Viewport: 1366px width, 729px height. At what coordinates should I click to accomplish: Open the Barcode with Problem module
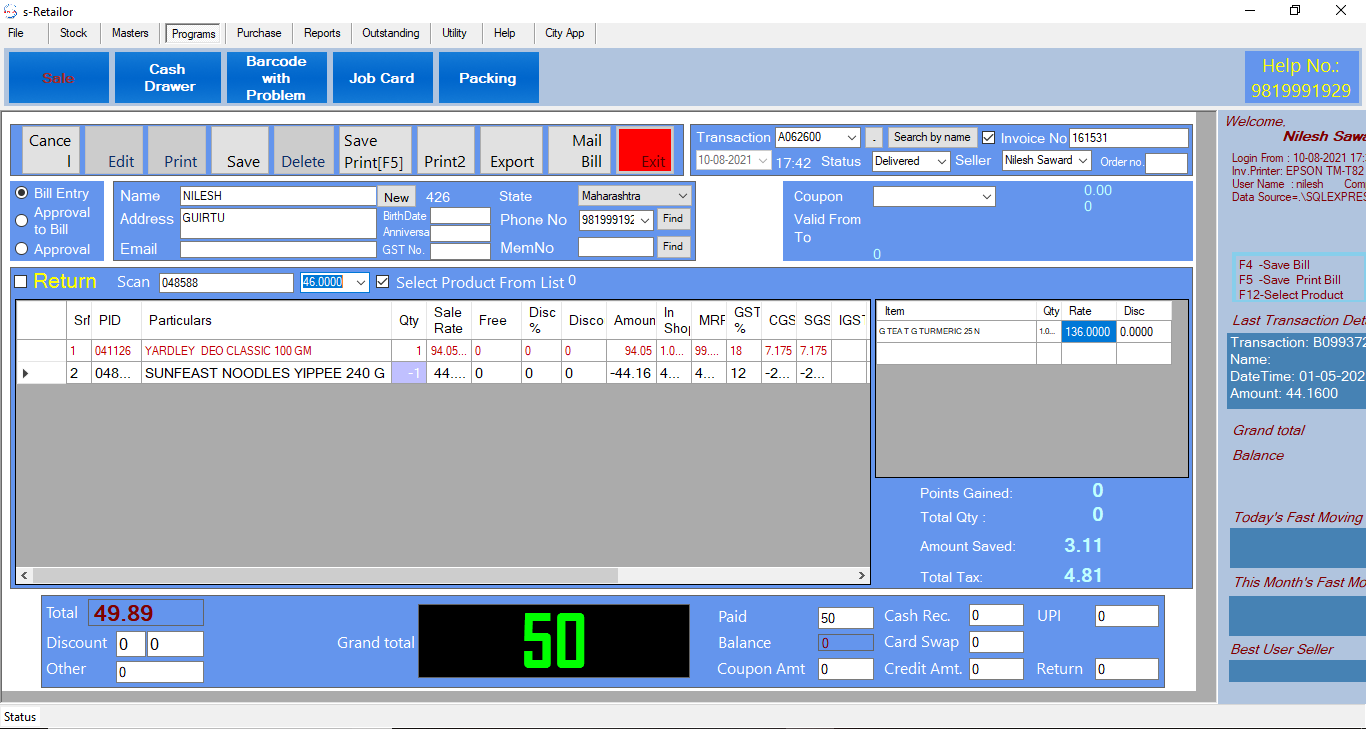[x=276, y=78]
